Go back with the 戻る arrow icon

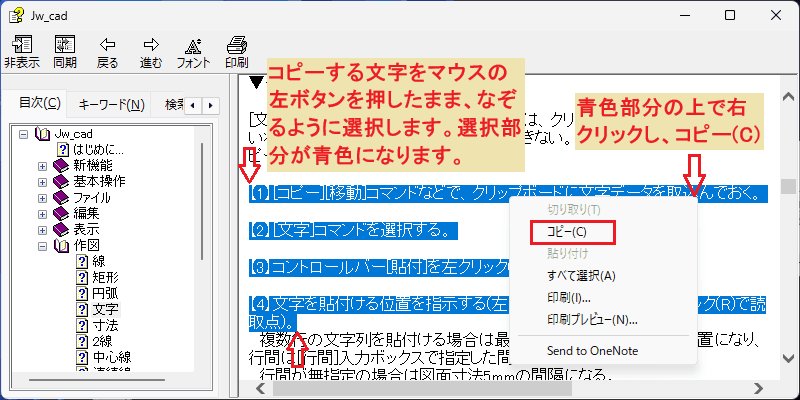[x=107, y=44]
